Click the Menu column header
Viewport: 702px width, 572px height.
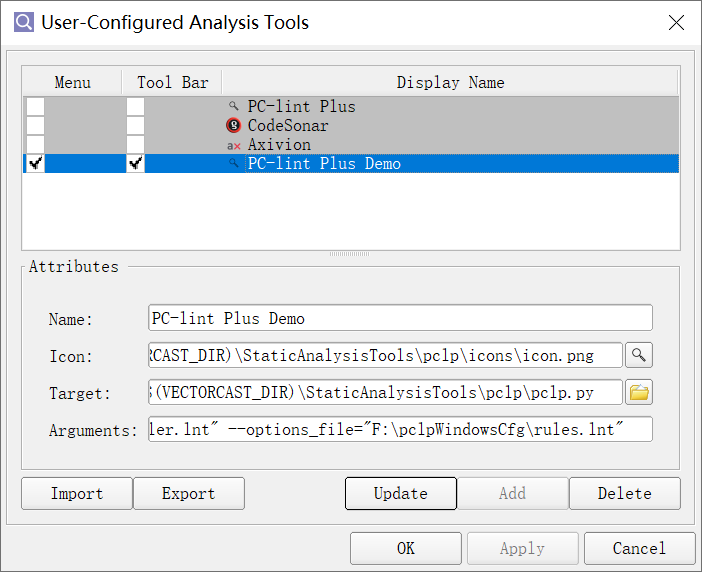72,83
